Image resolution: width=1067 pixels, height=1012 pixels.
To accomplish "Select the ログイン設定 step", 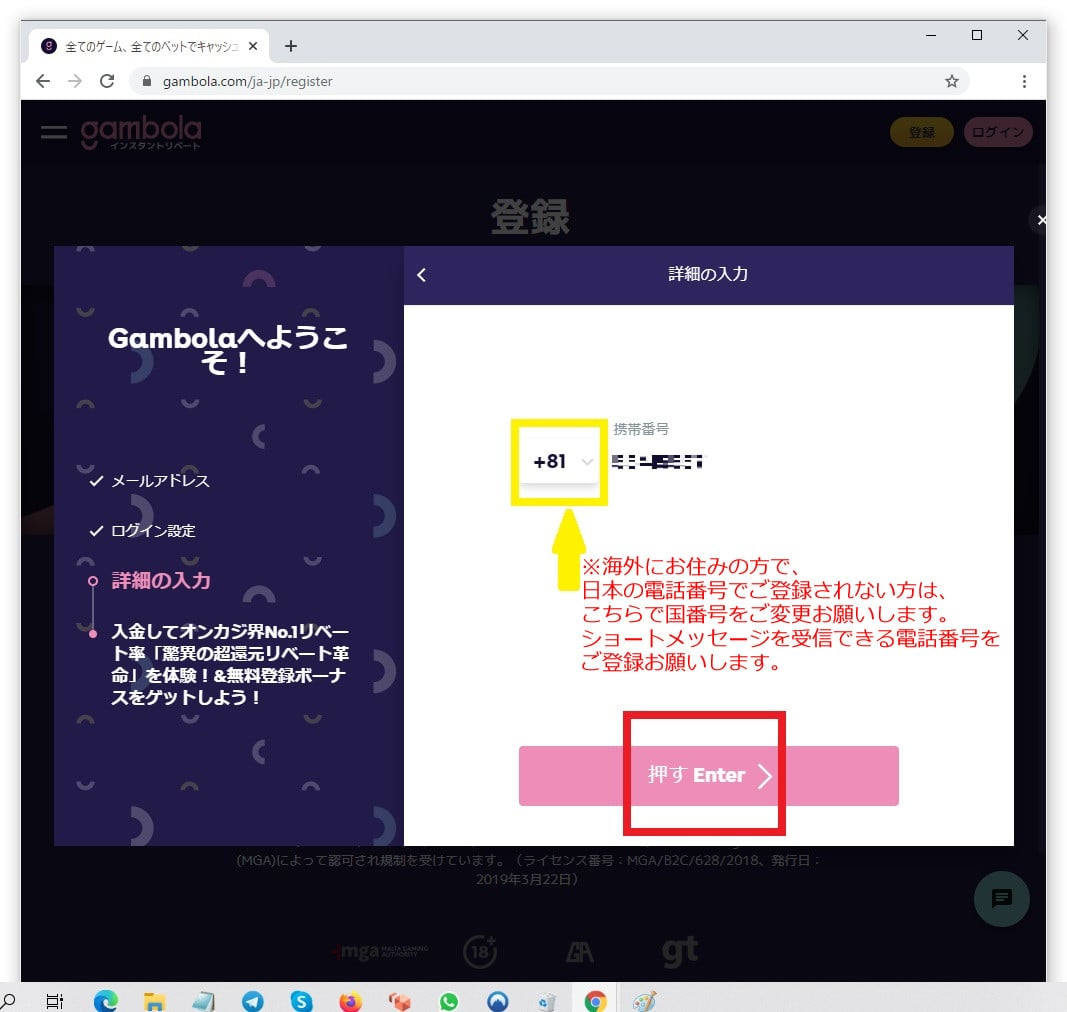I will coord(142,531).
